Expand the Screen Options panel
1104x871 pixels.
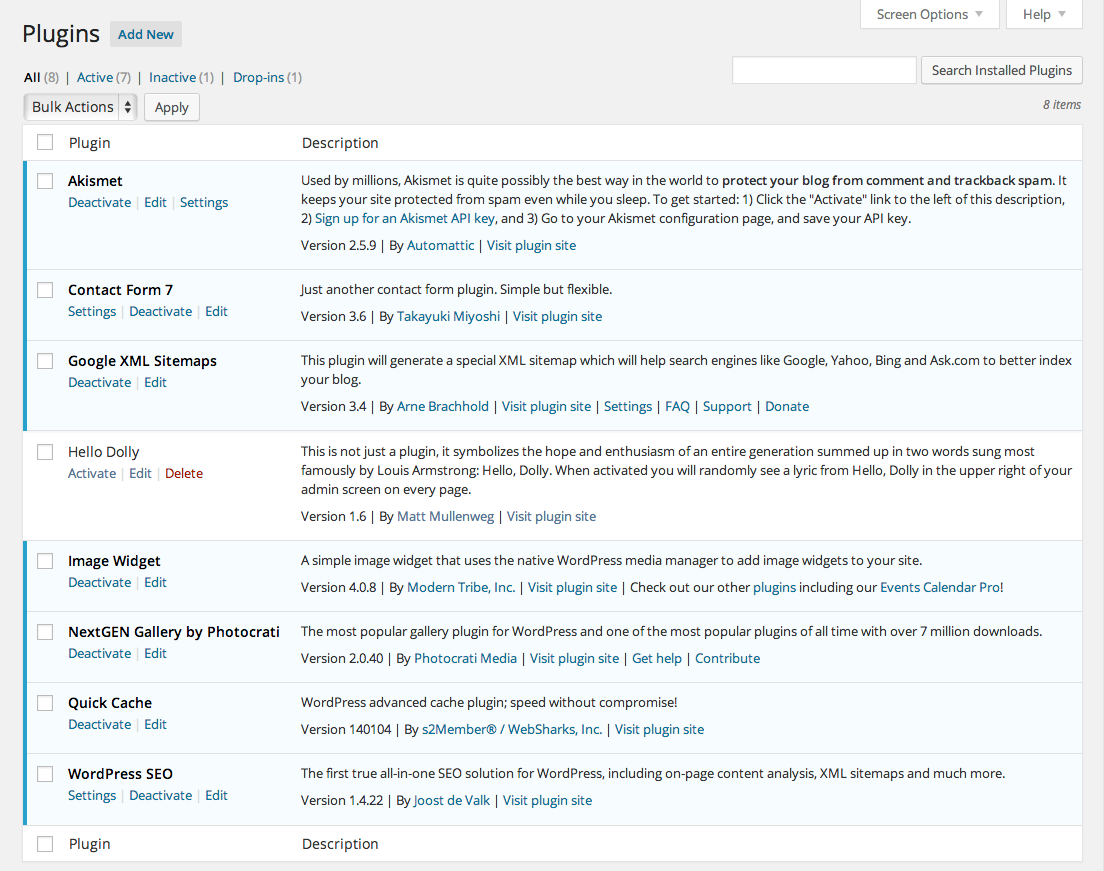coord(922,14)
